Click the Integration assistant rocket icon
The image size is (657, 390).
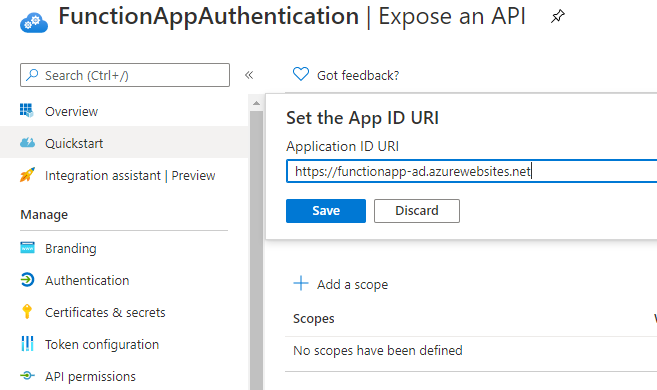click(27, 175)
